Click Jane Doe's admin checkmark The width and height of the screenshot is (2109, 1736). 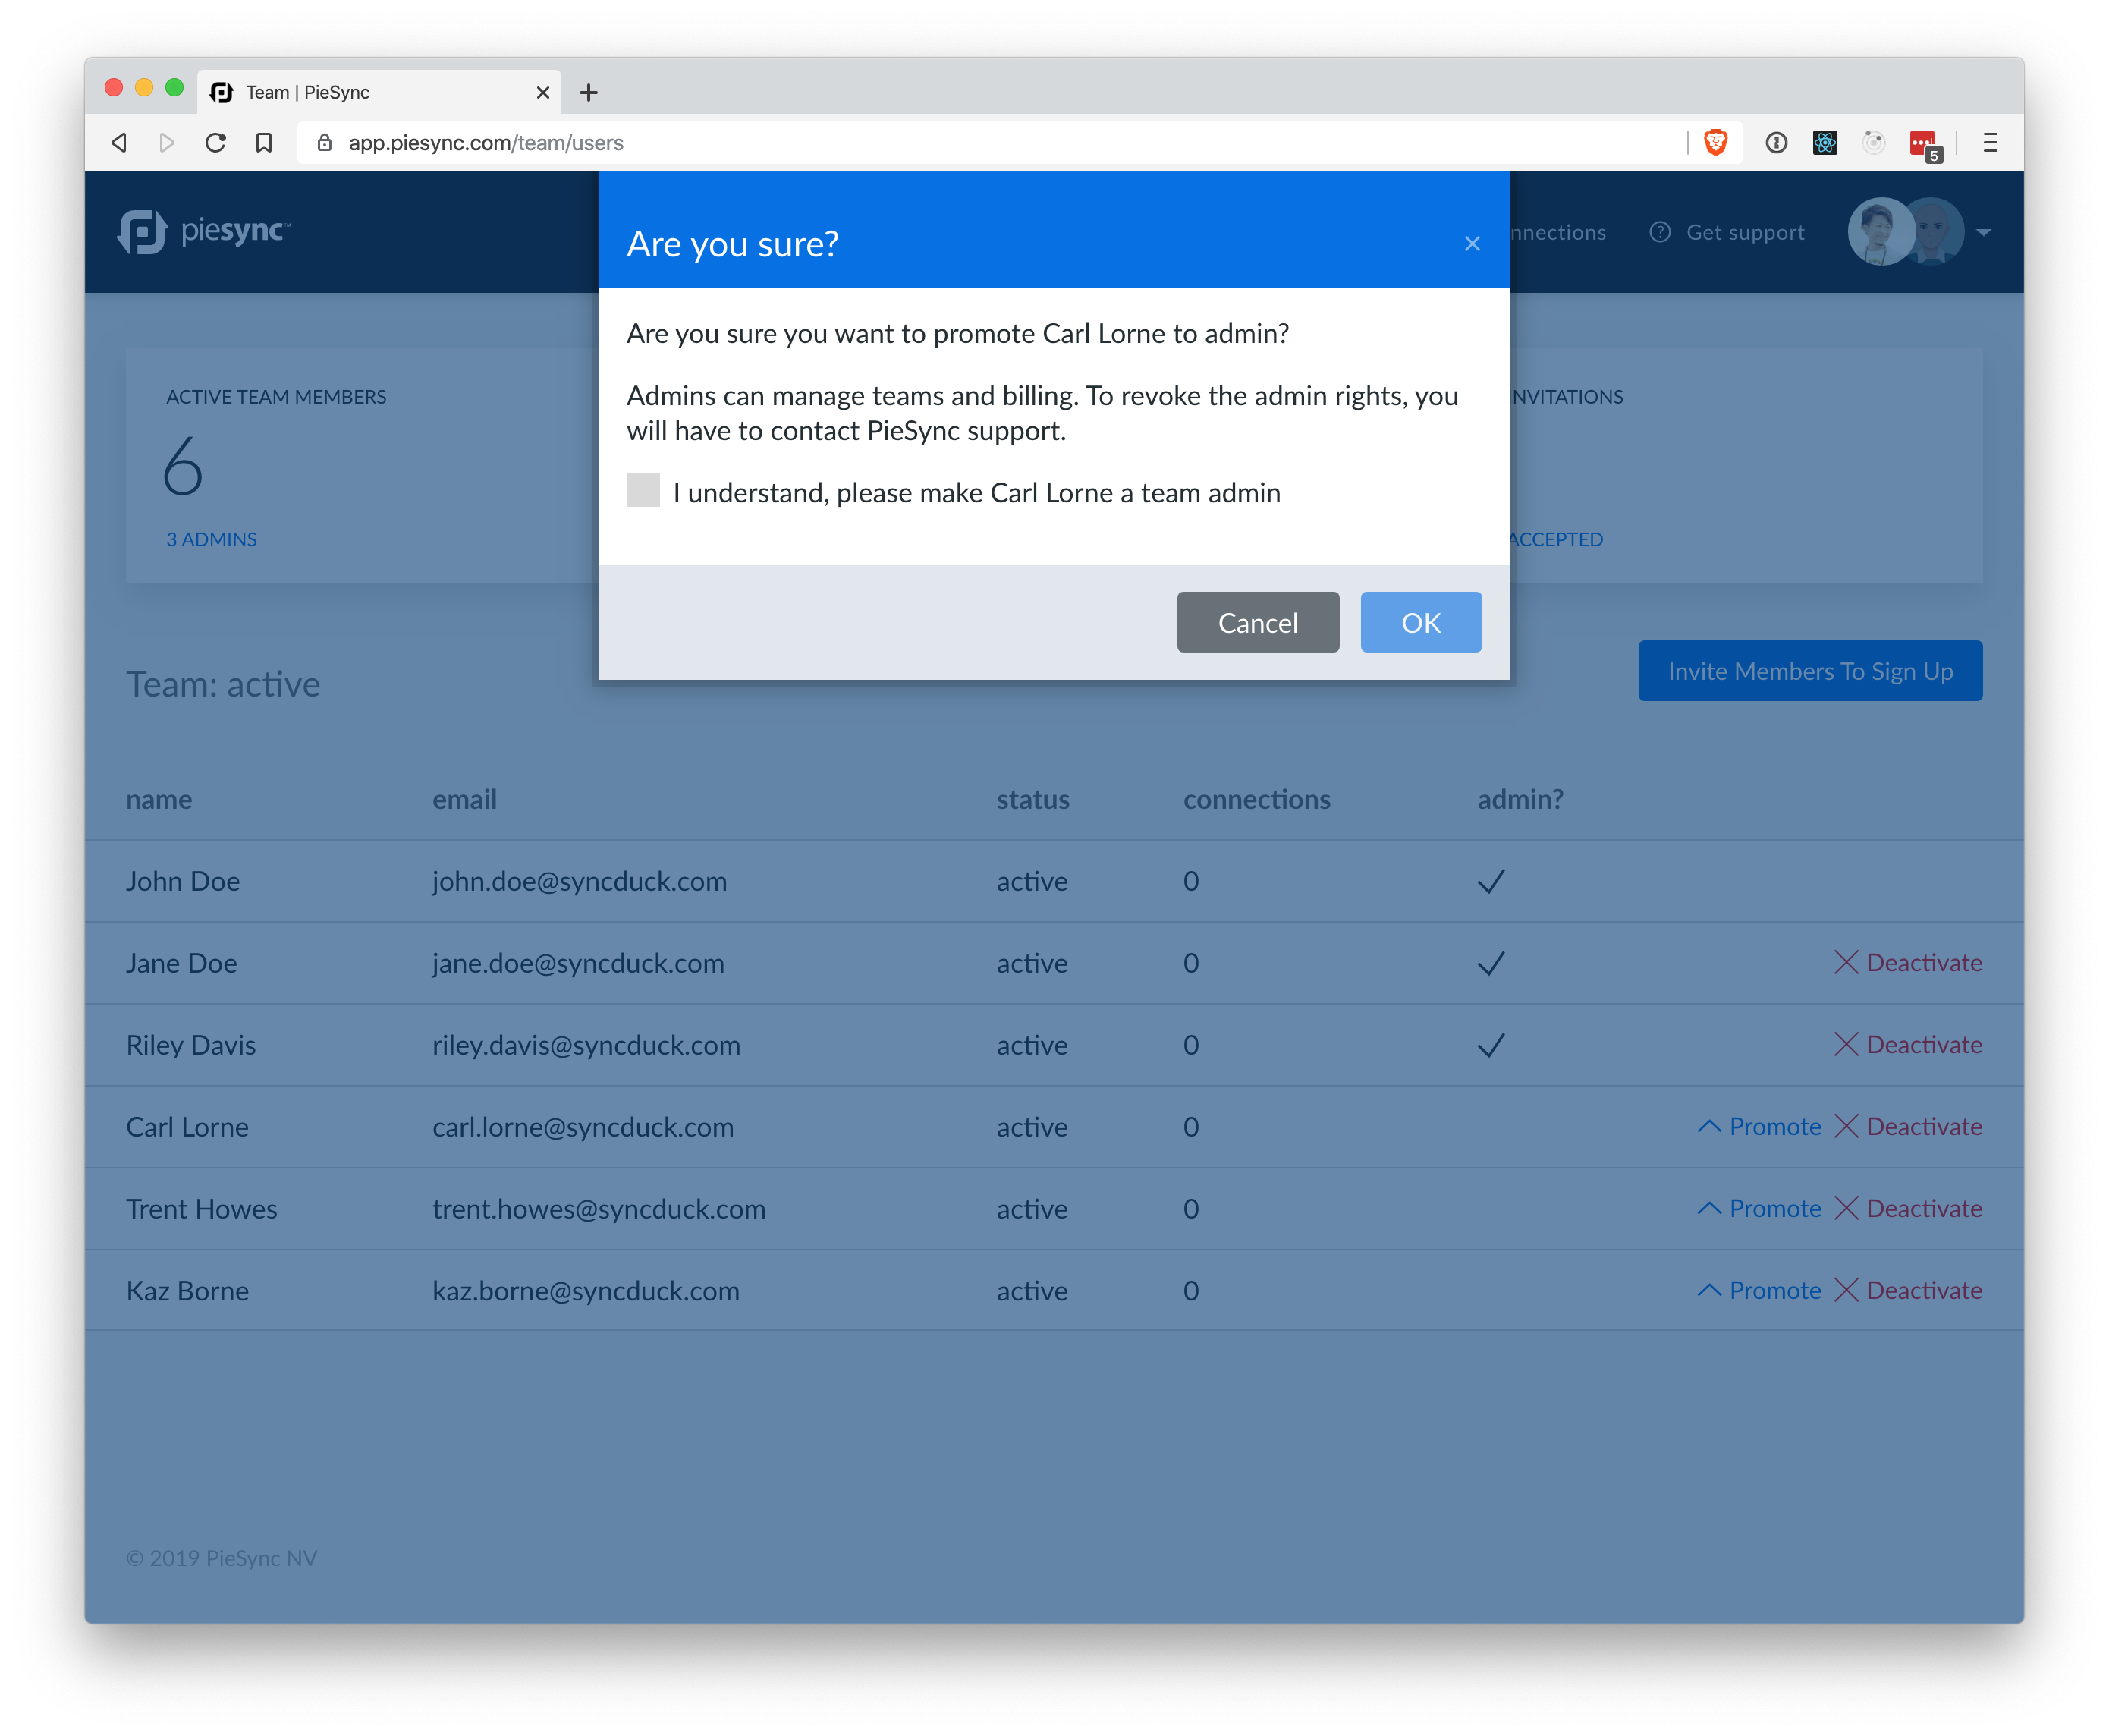[x=1491, y=964]
